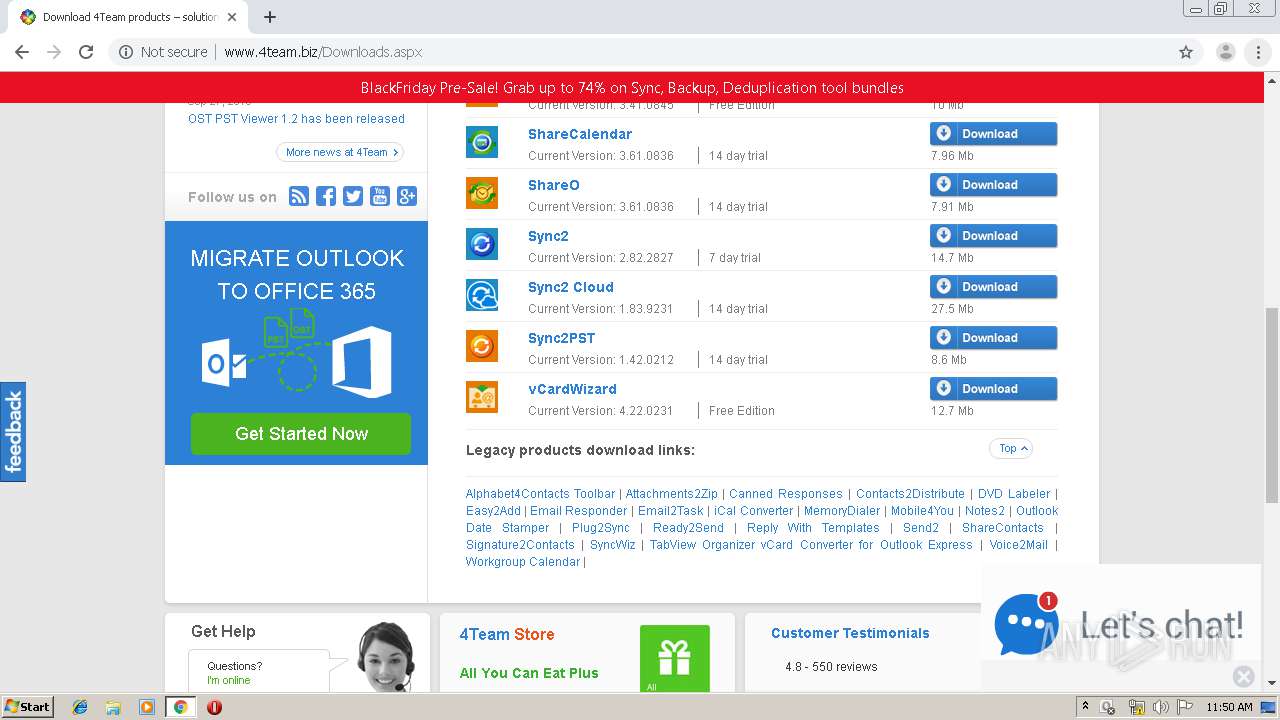
Task: Close the chat widget with the X
Action: pos(1244,677)
